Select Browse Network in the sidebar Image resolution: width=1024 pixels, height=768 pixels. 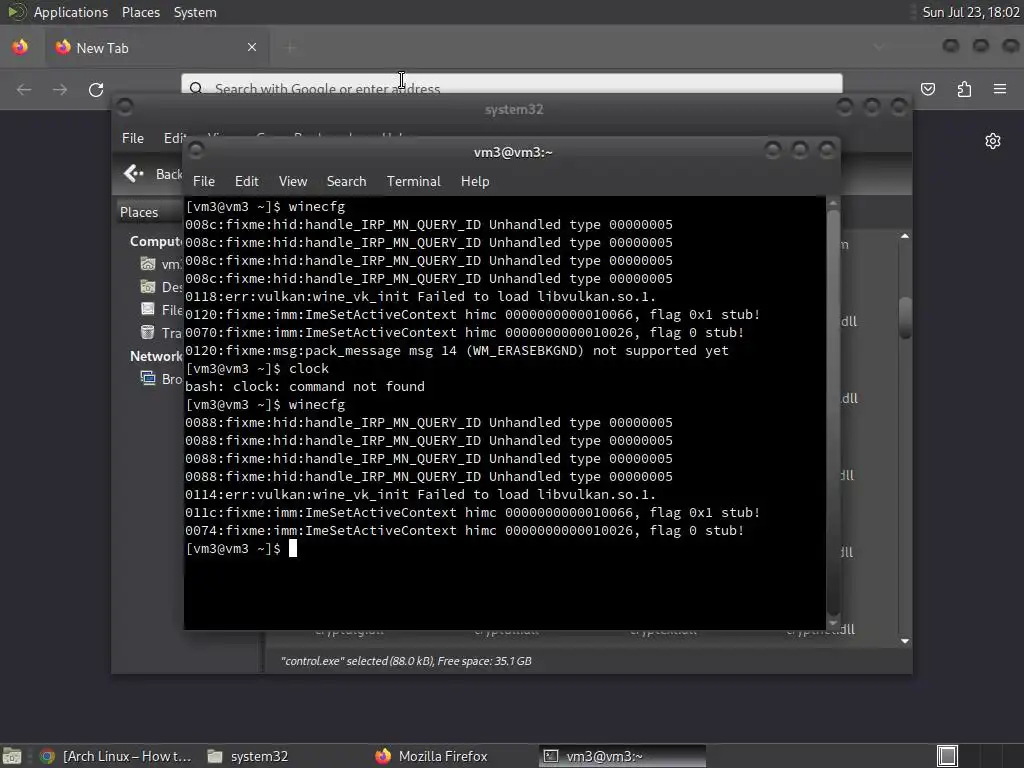161,379
